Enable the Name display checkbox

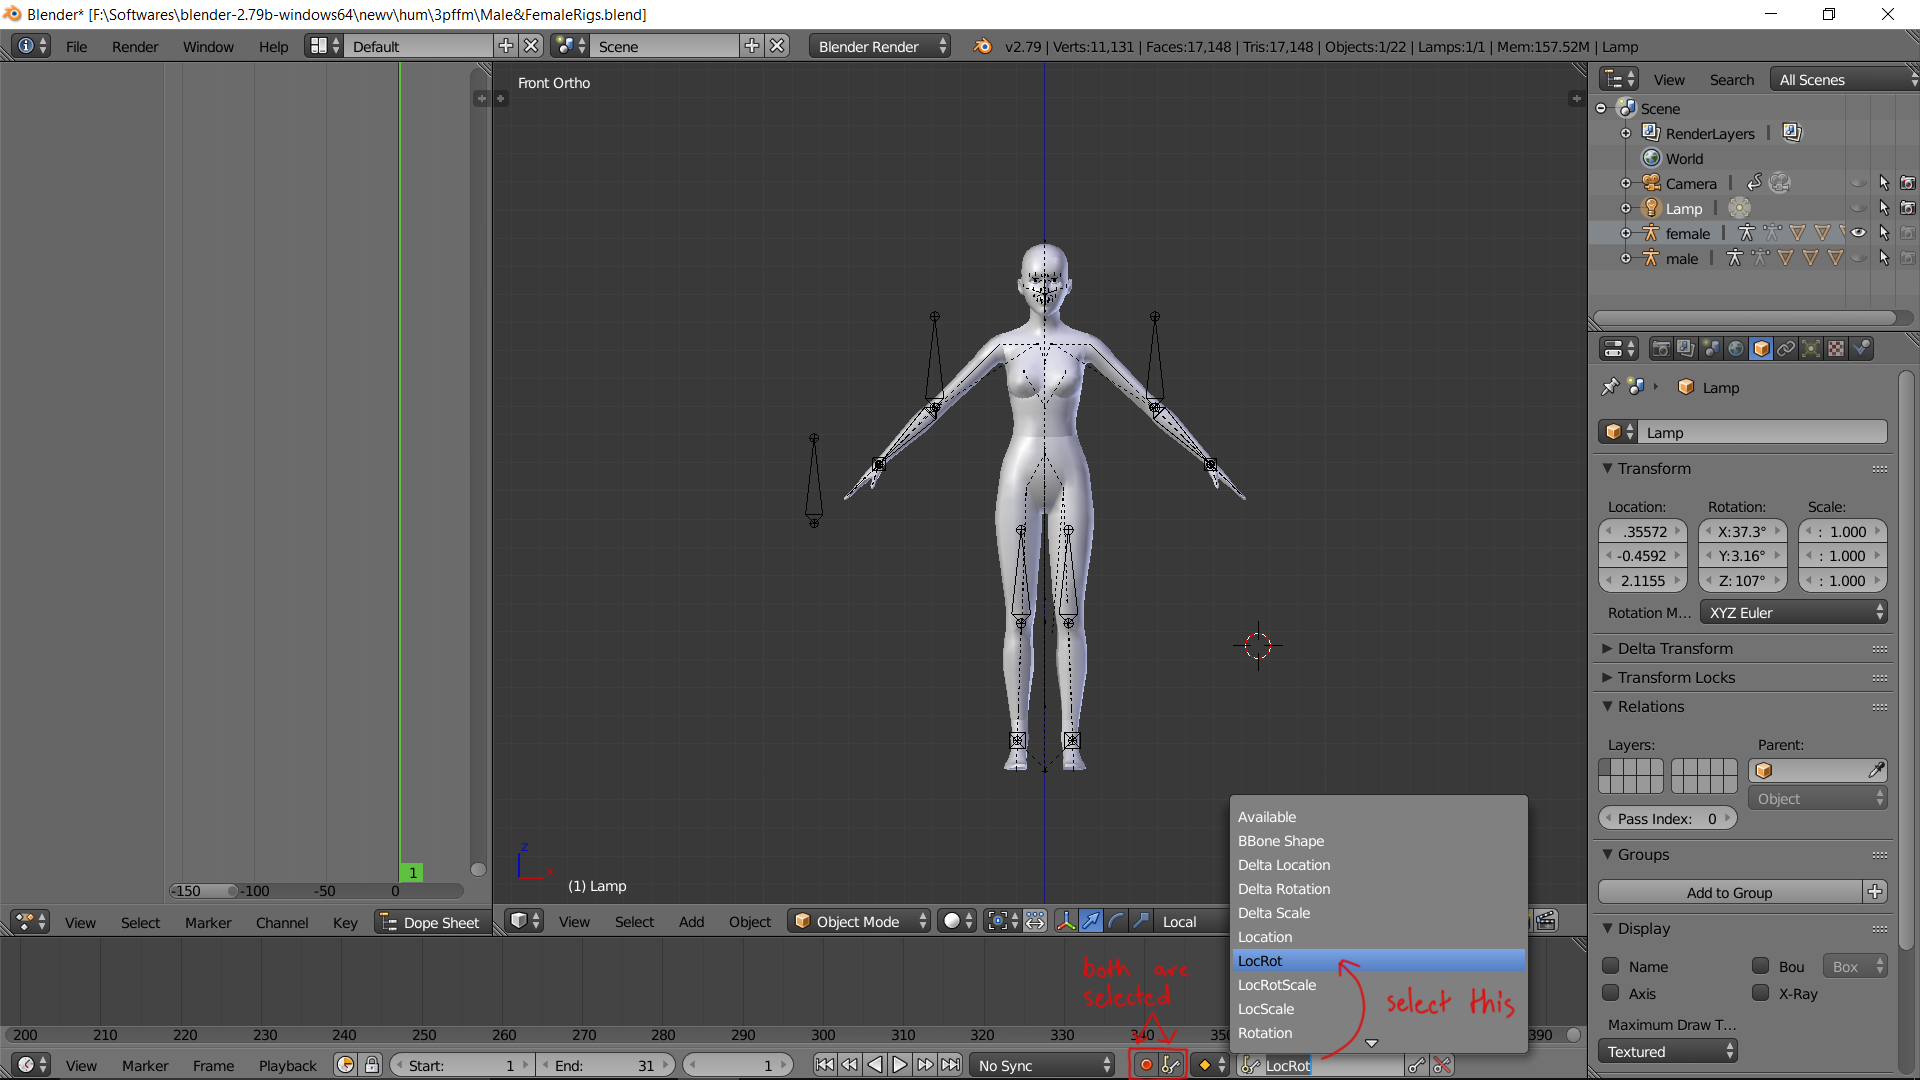pyautogui.click(x=1611, y=966)
